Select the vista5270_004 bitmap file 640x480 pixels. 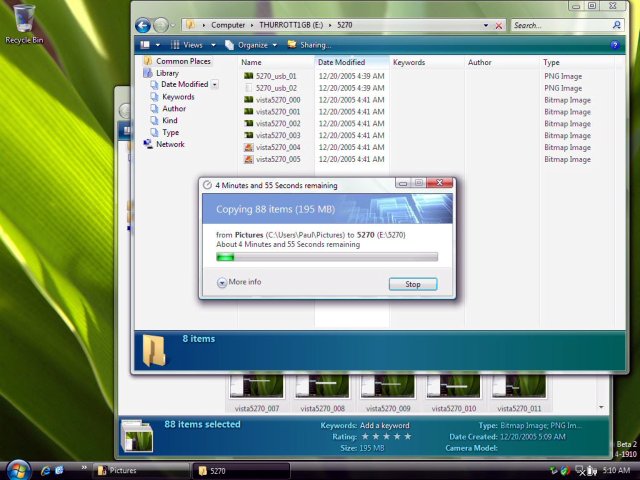(x=277, y=147)
